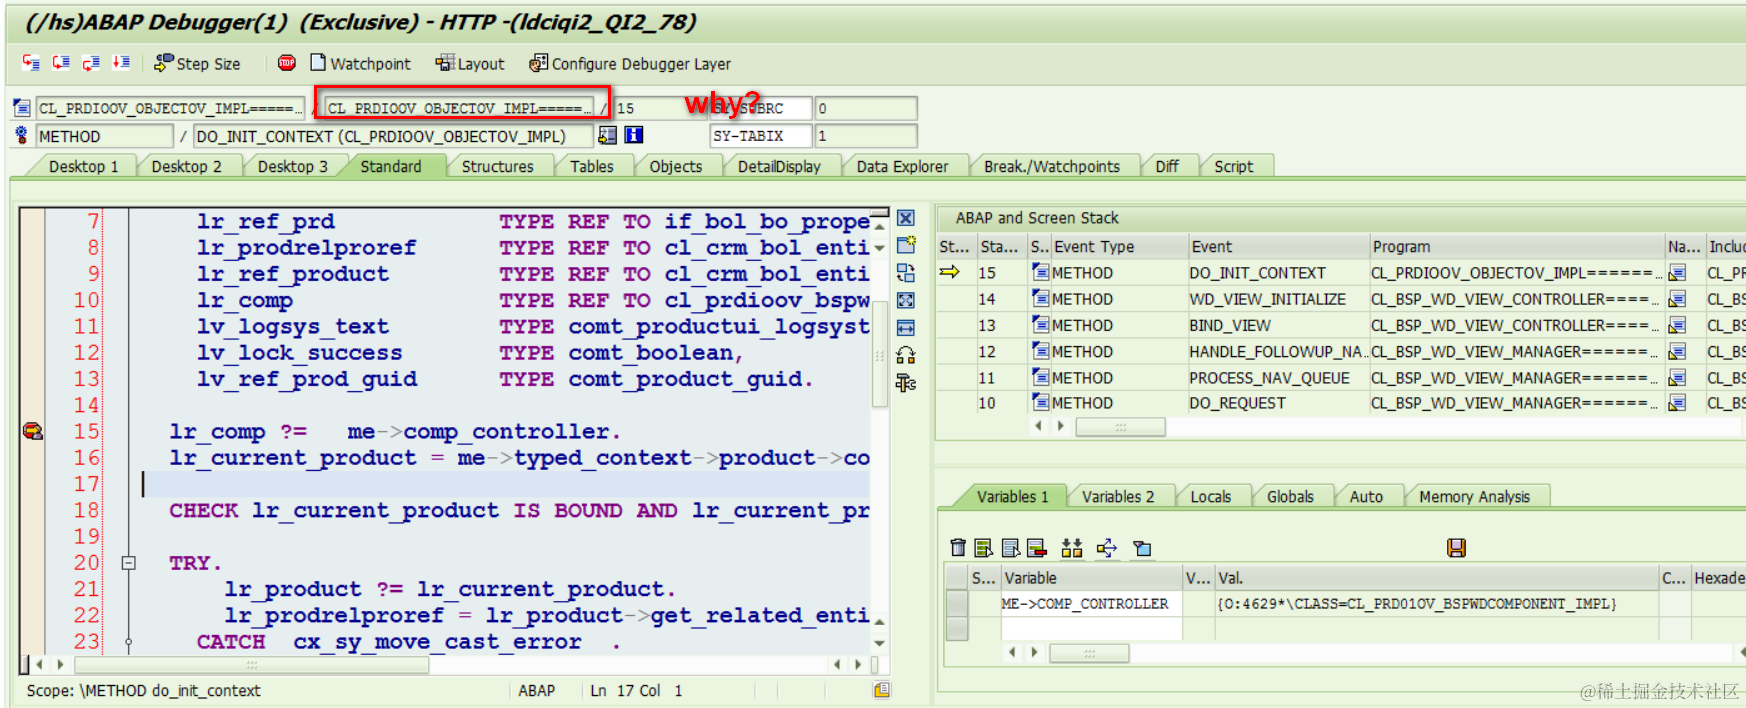Open the Diff tab
This screenshot has height=708, width=1746.
(x=1167, y=166)
